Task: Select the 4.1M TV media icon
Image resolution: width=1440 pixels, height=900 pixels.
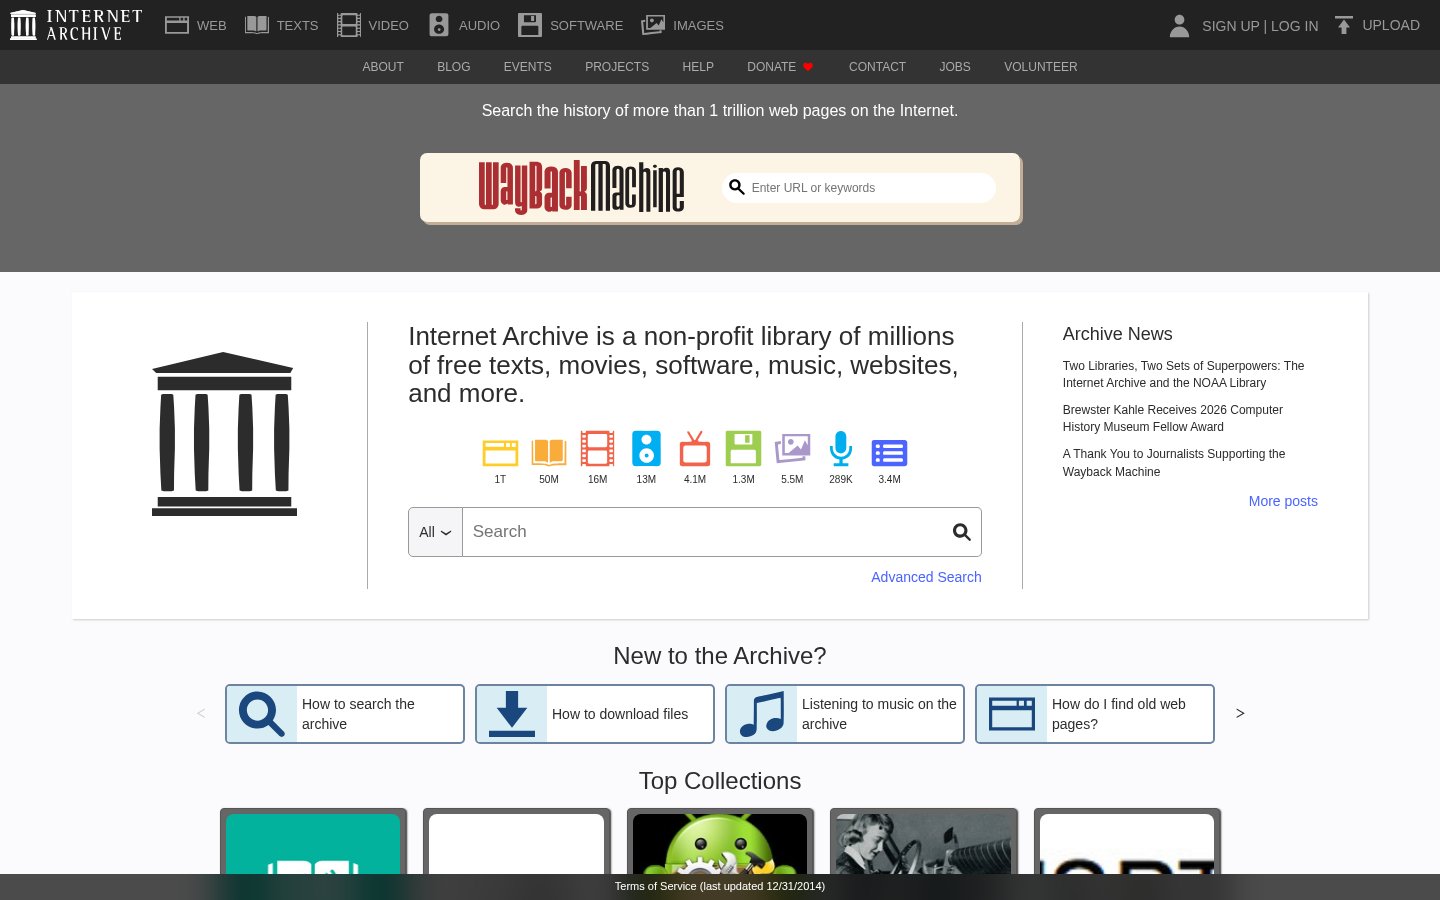Action: pyautogui.click(x=695, y=449)
